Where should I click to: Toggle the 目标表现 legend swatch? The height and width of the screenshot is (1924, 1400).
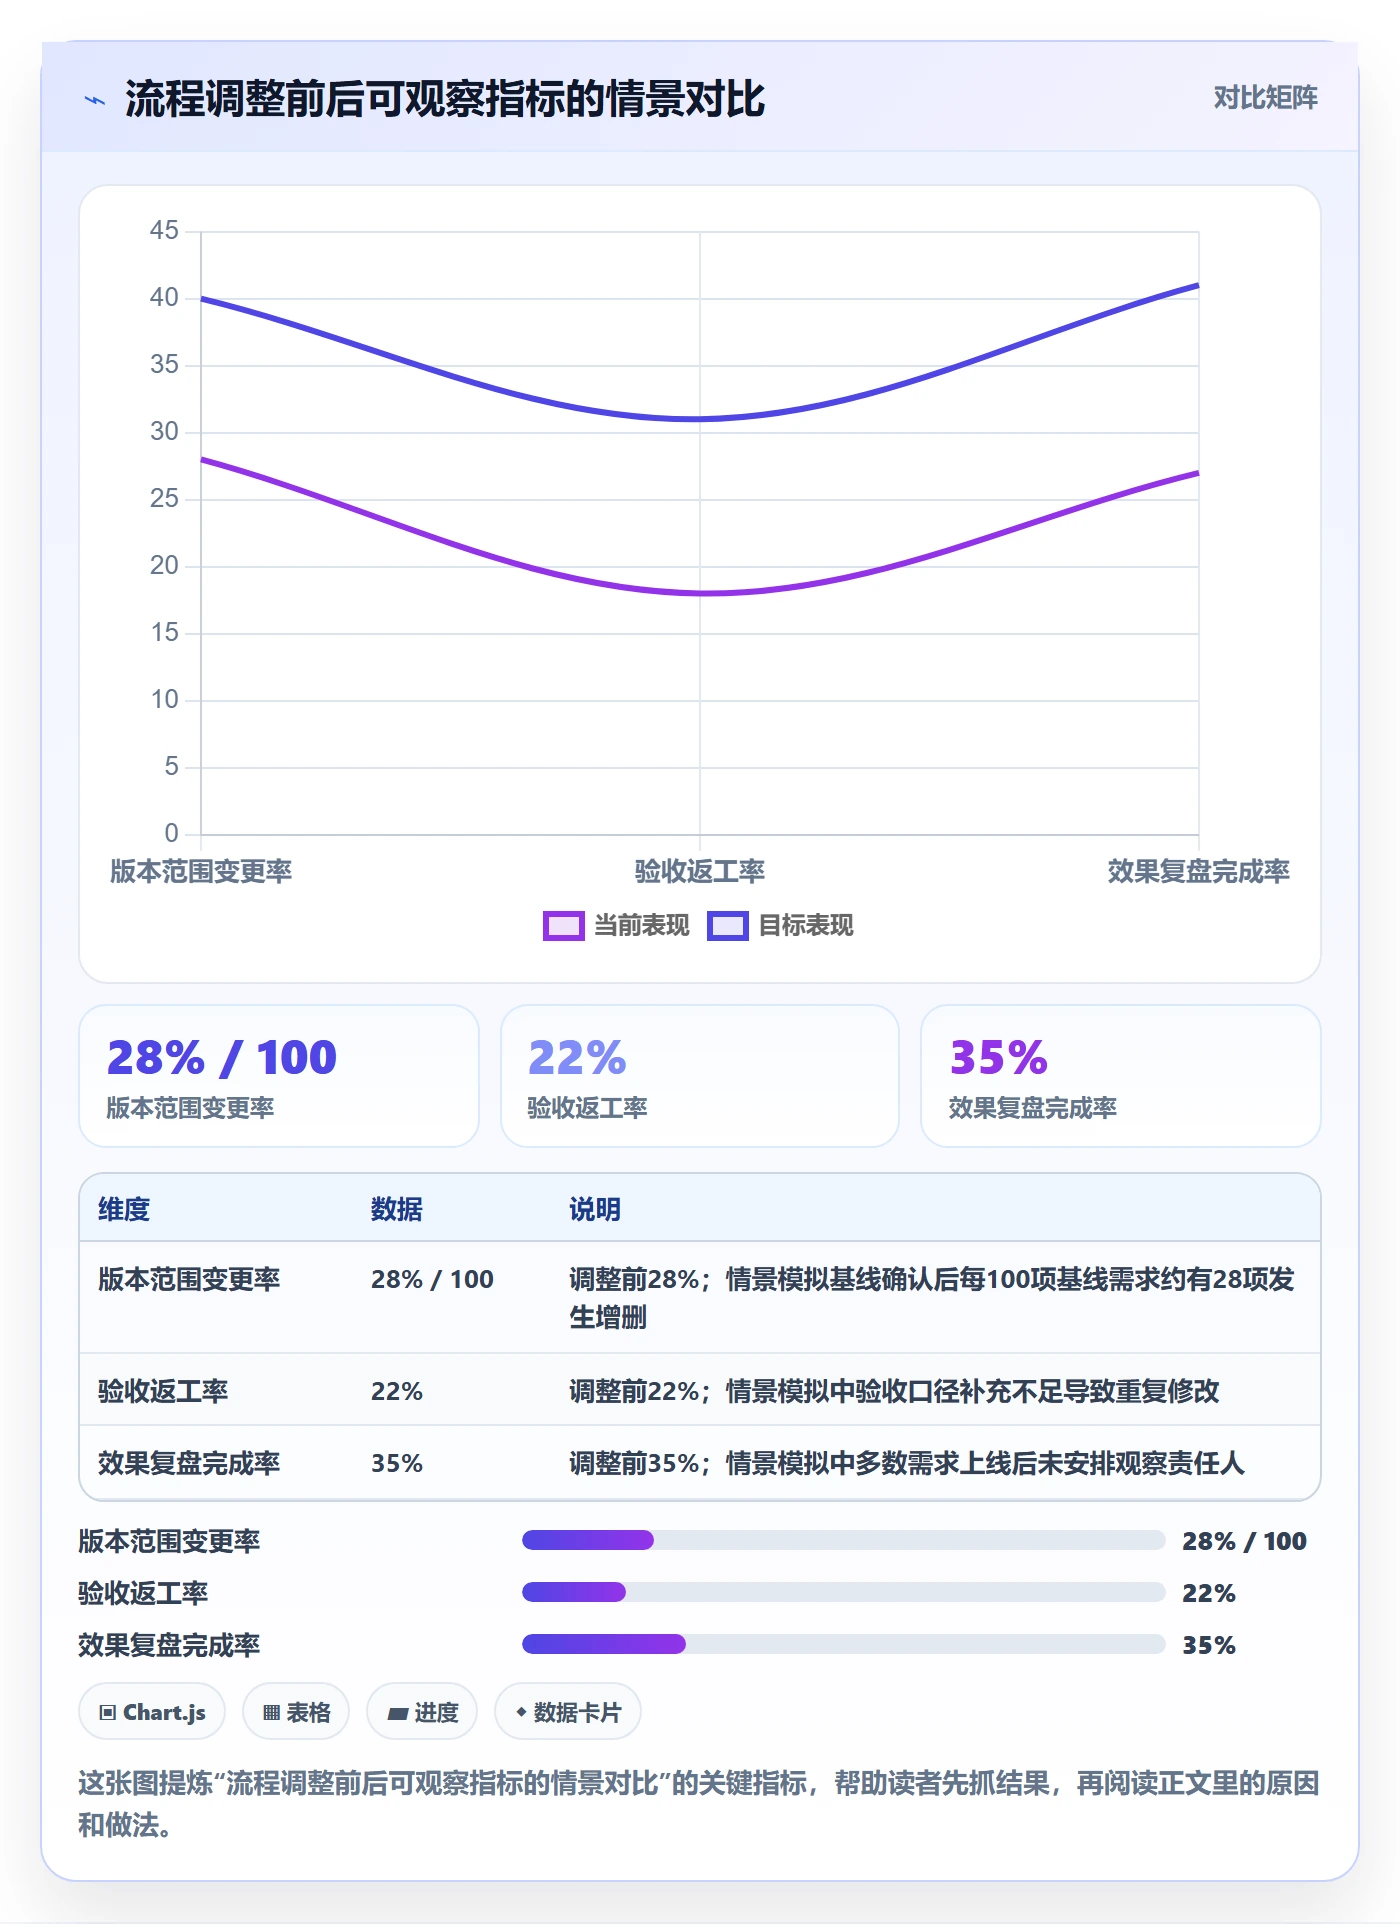[727, 926]
